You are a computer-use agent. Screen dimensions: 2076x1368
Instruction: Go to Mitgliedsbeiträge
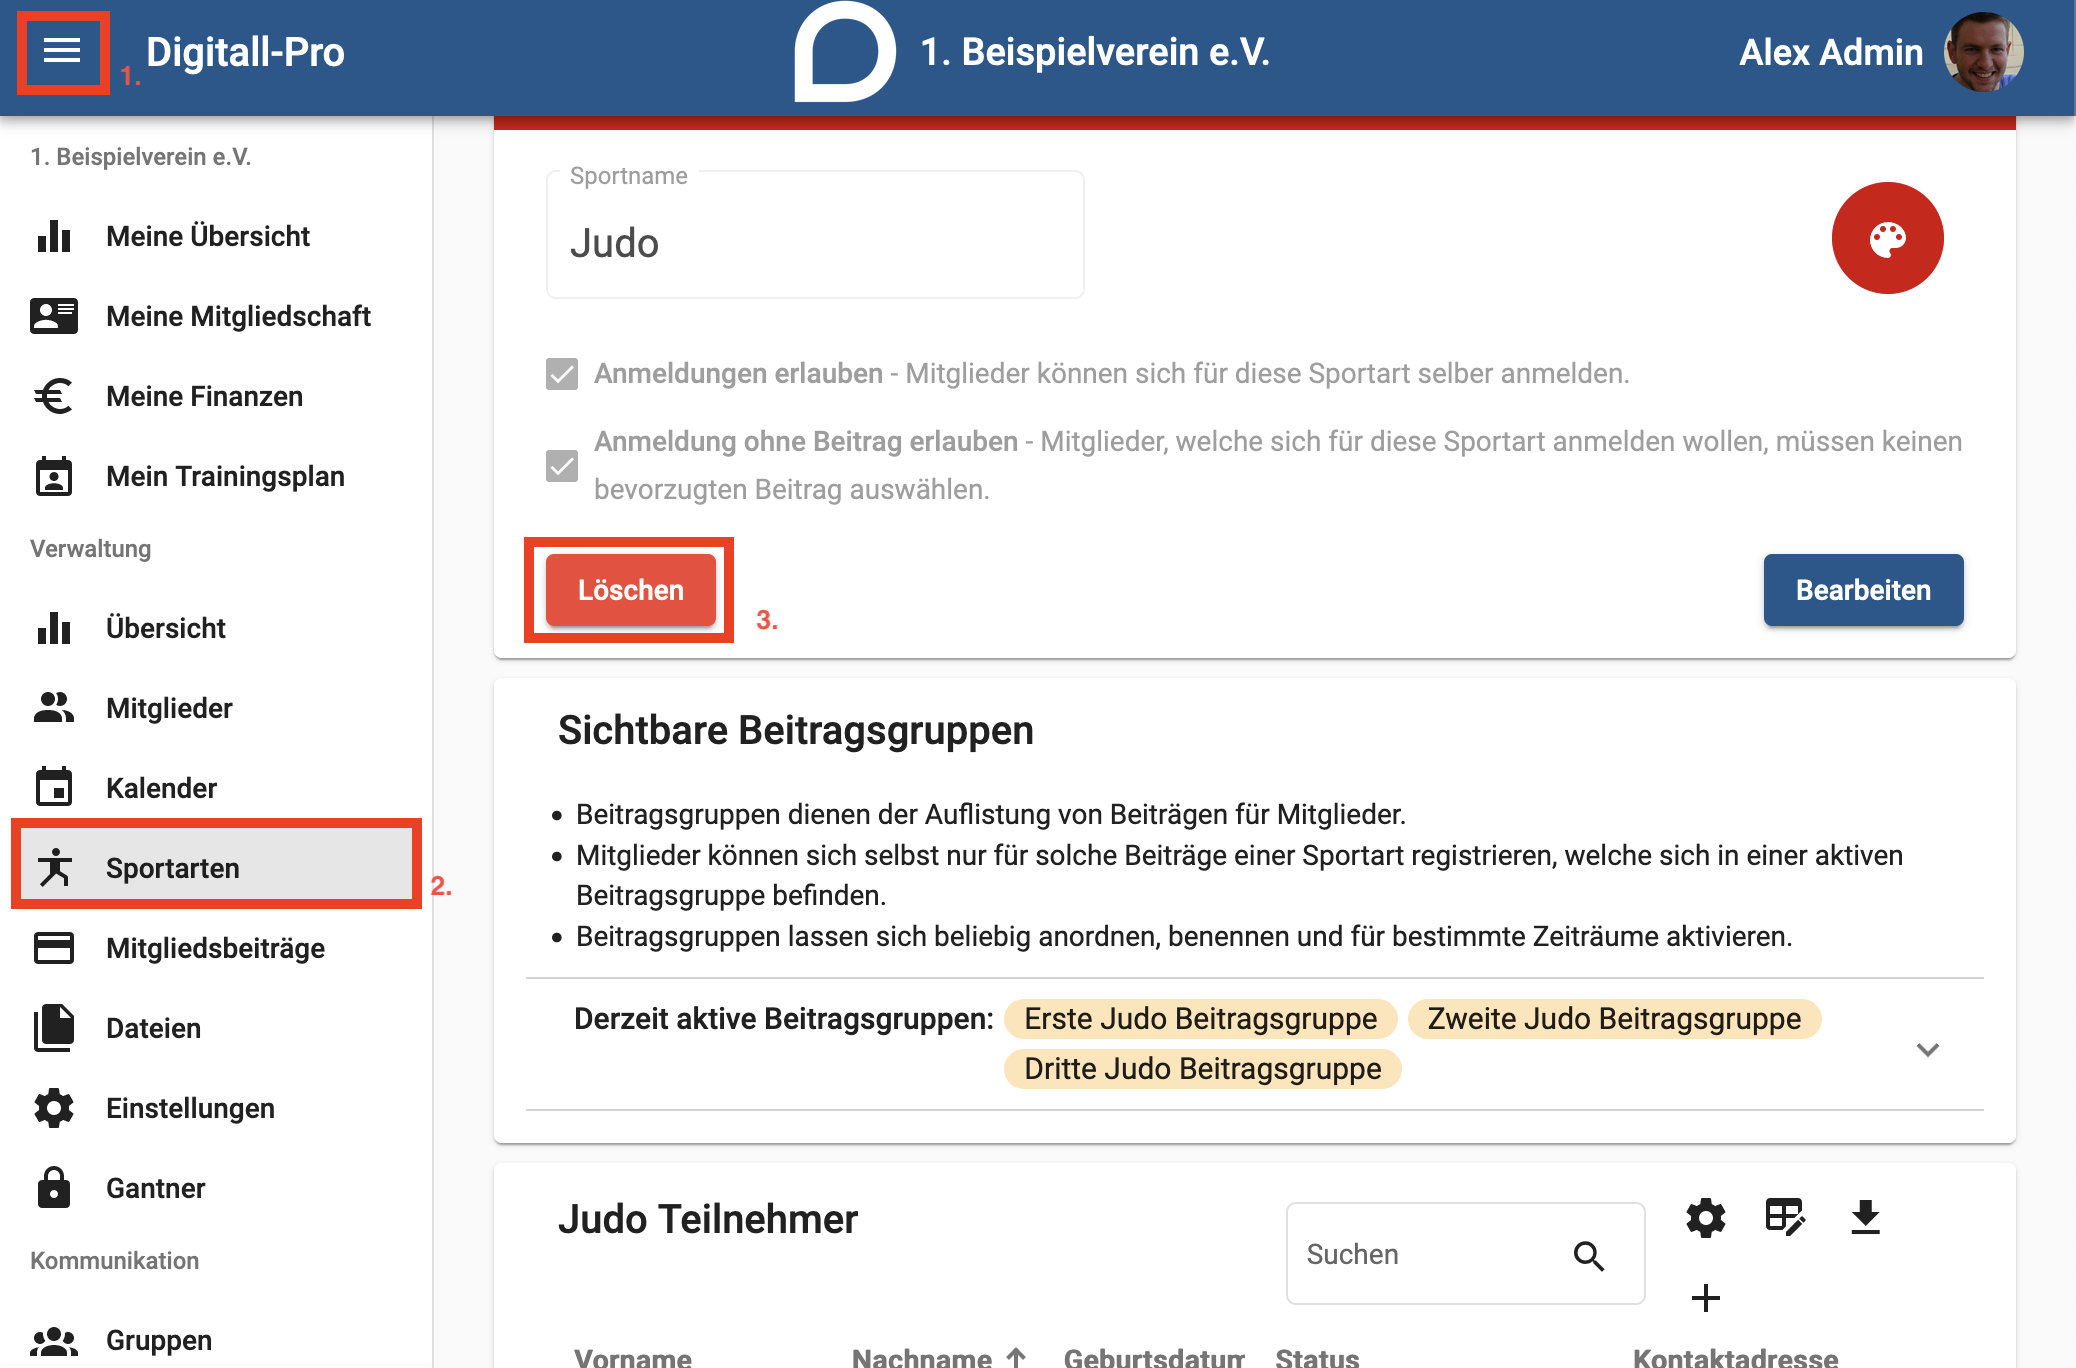pyautogui.click(x=216, y=948)
